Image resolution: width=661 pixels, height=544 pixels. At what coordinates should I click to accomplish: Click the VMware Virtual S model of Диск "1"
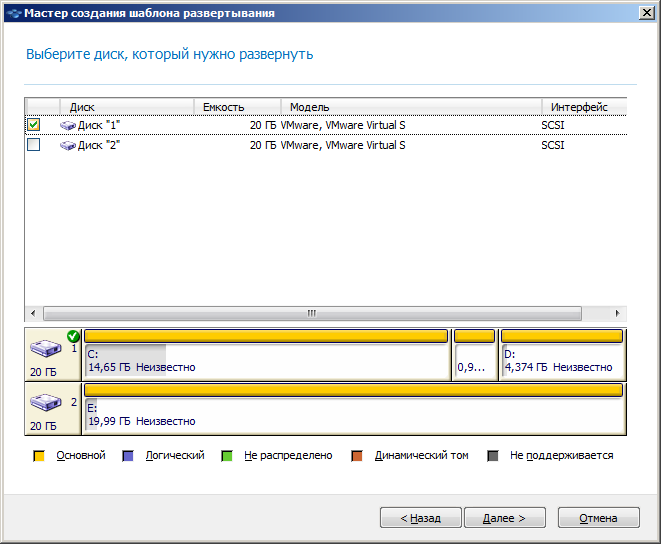tap(343, 125)
